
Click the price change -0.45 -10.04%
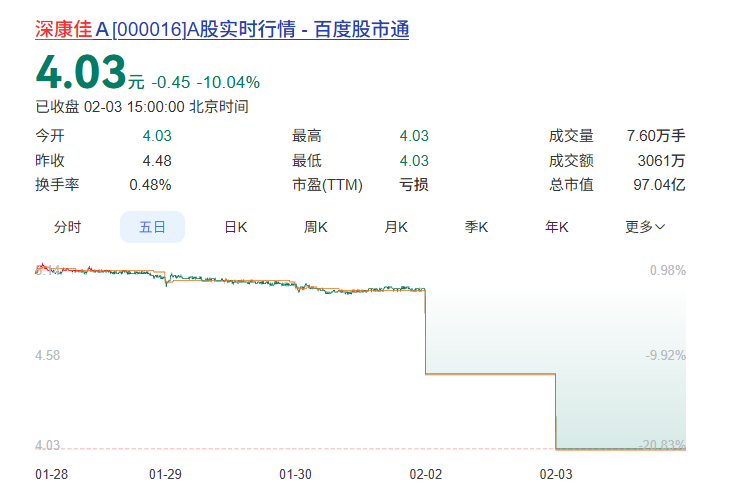click(205, 83)
